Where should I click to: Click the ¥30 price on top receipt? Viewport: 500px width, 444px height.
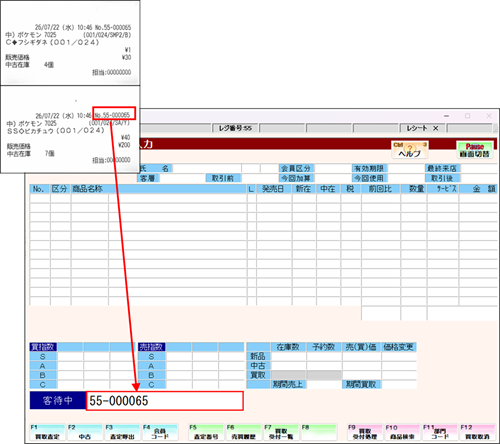(x=126, y=57)
